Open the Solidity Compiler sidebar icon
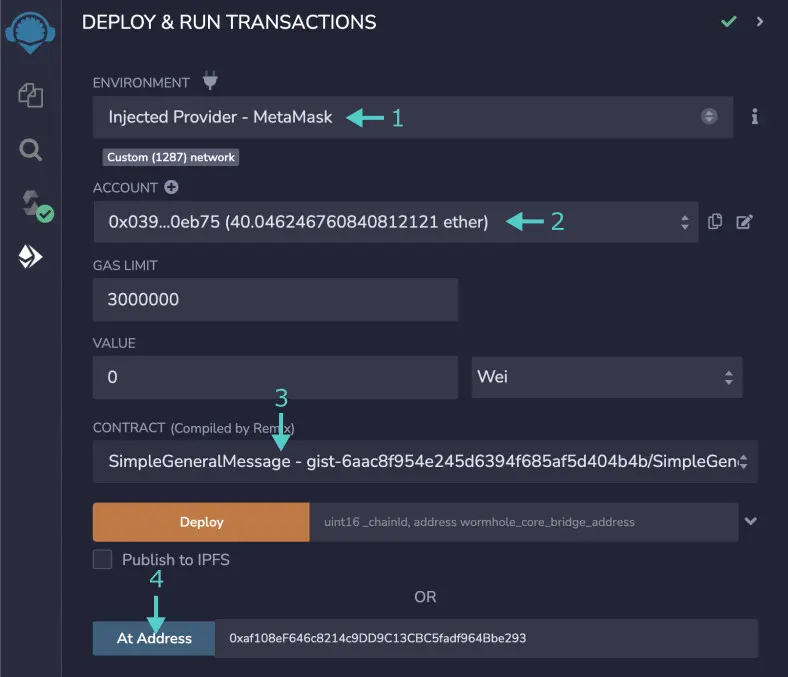 click(x=37, y=205)
